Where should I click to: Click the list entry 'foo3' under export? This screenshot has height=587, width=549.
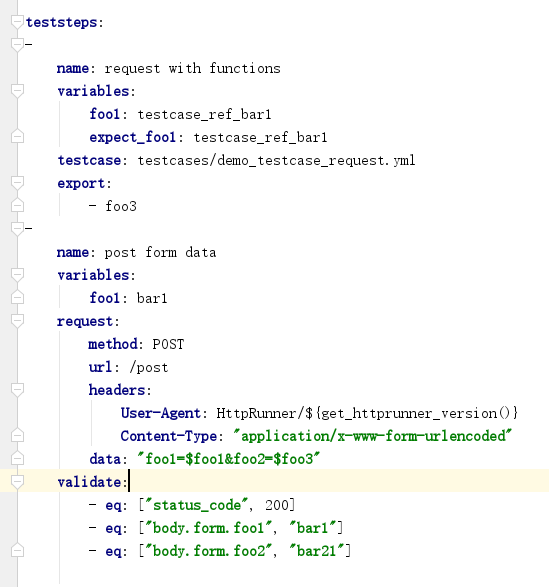(121, 206)
